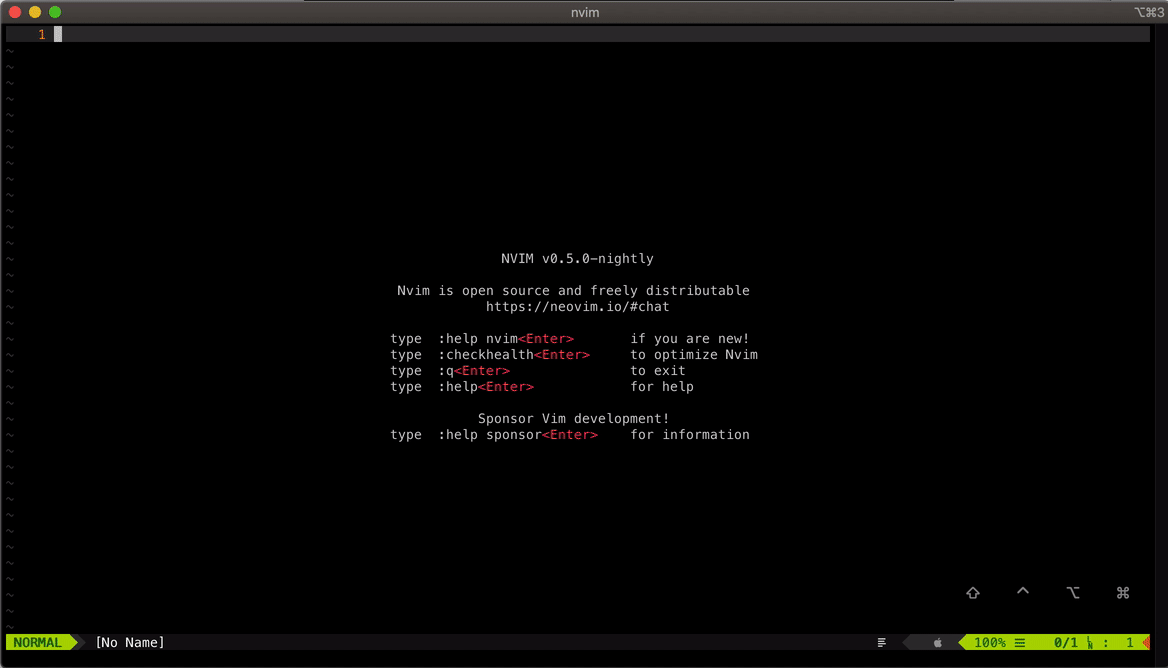Click the three-bar icon after 100%
Image resolution: width=1168 pixels, height=668 pixels.
pyautogui.click(x=1020, y=643)
